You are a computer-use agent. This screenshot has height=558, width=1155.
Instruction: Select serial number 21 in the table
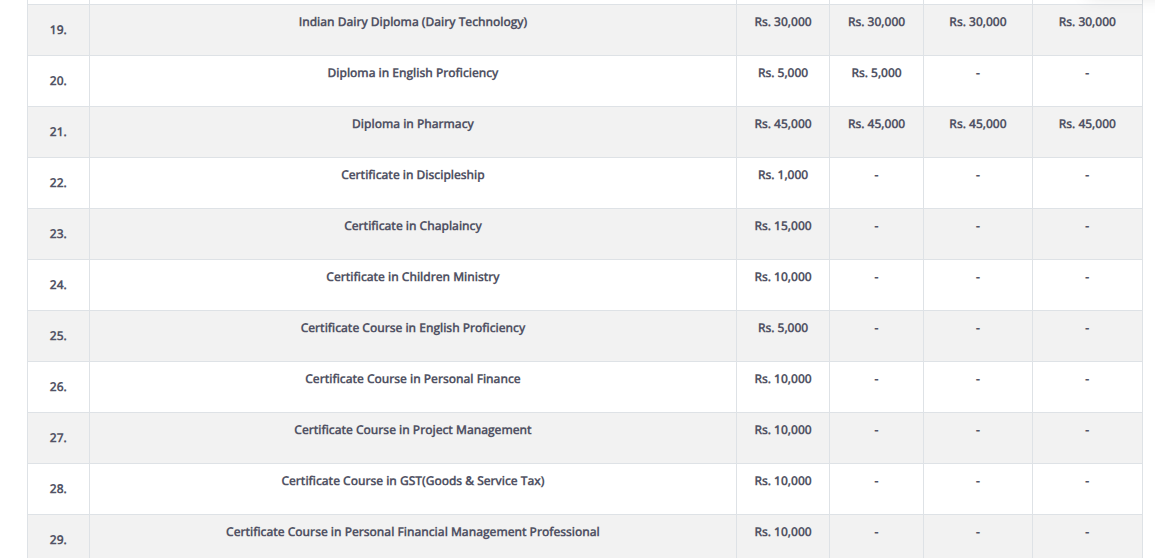(58, 132)
